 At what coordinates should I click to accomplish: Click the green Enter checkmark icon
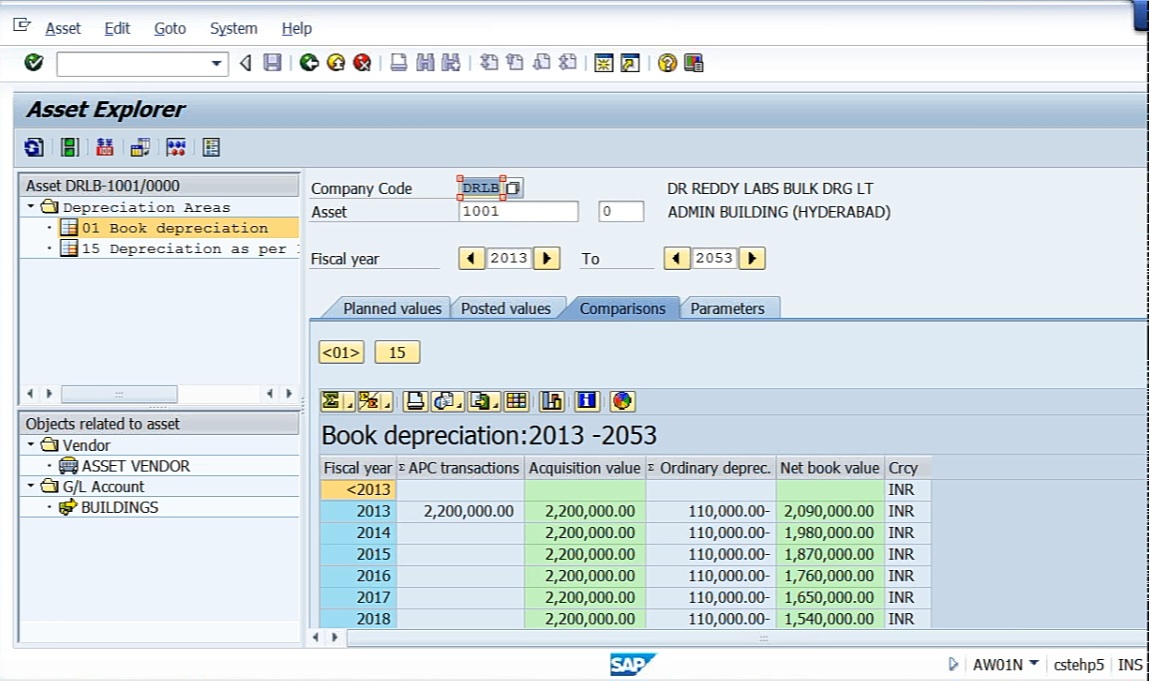point(34,63)
